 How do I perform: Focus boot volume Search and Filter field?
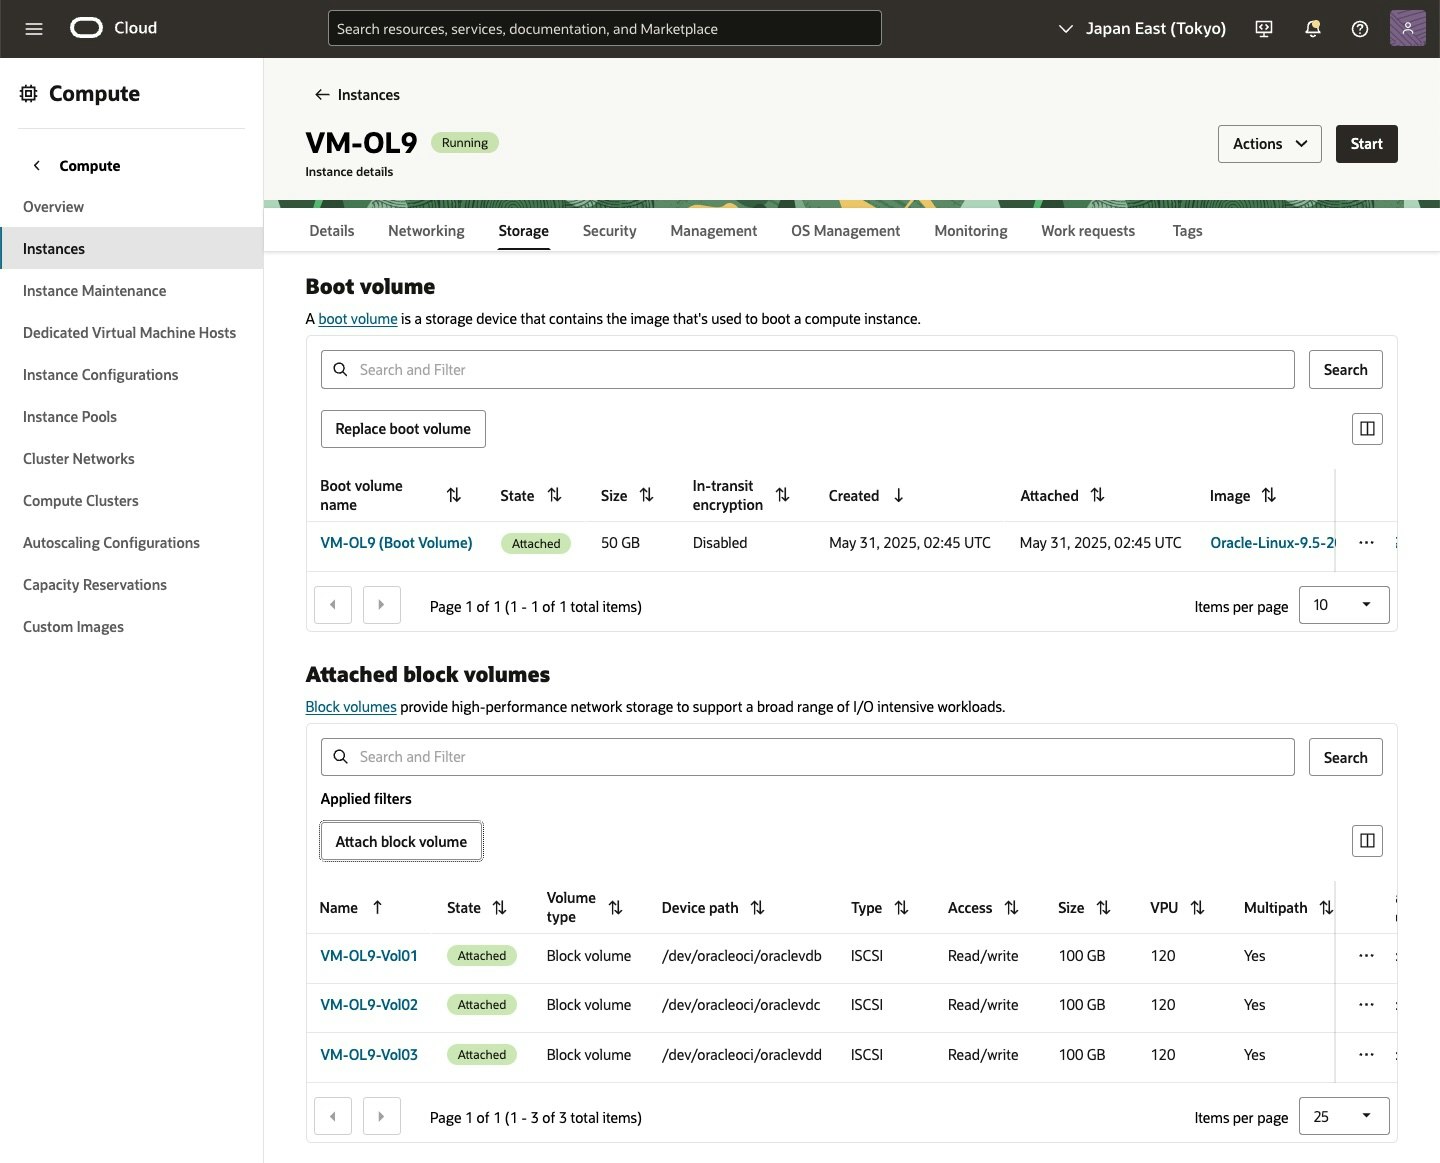pyautogui.click(x=808, y=370)
